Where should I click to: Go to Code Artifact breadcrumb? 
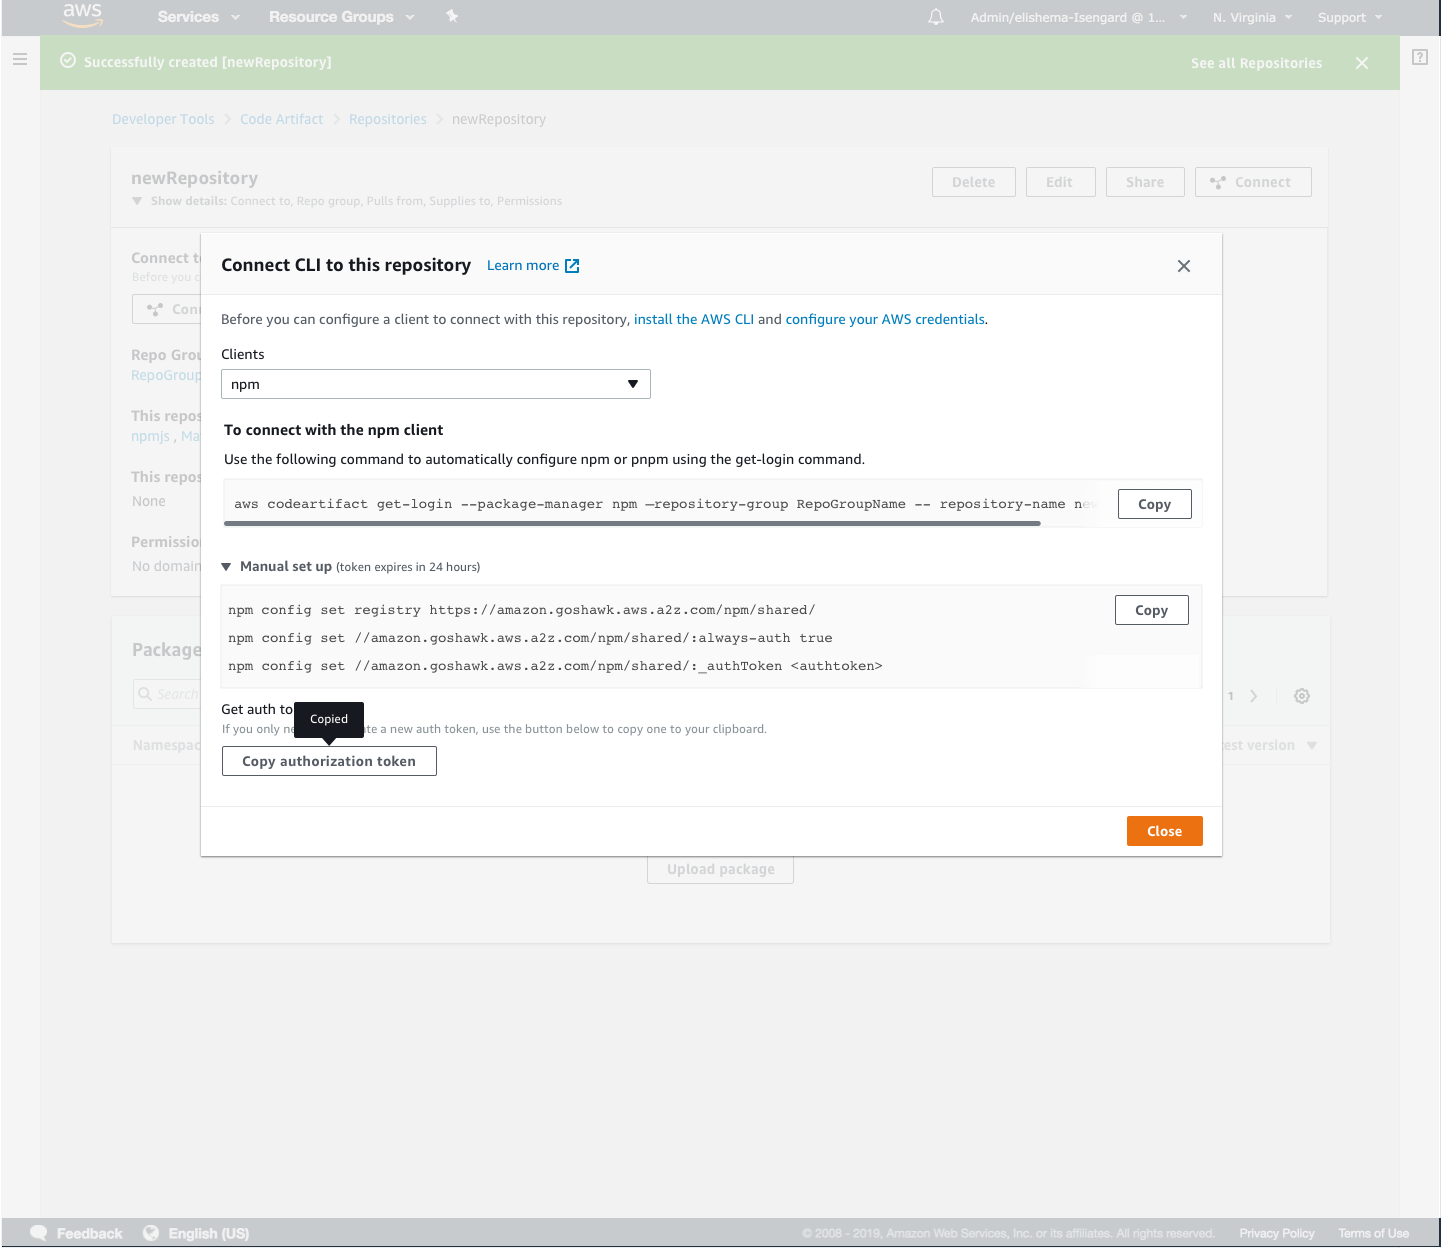coord(281,119)
